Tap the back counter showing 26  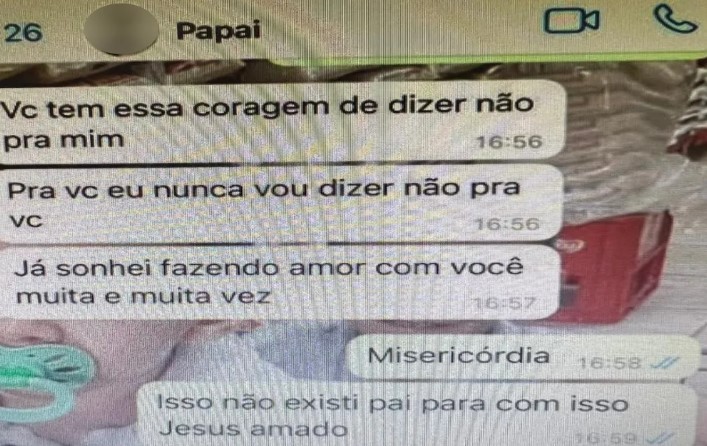pyautogui.click(x=23, y=32)
